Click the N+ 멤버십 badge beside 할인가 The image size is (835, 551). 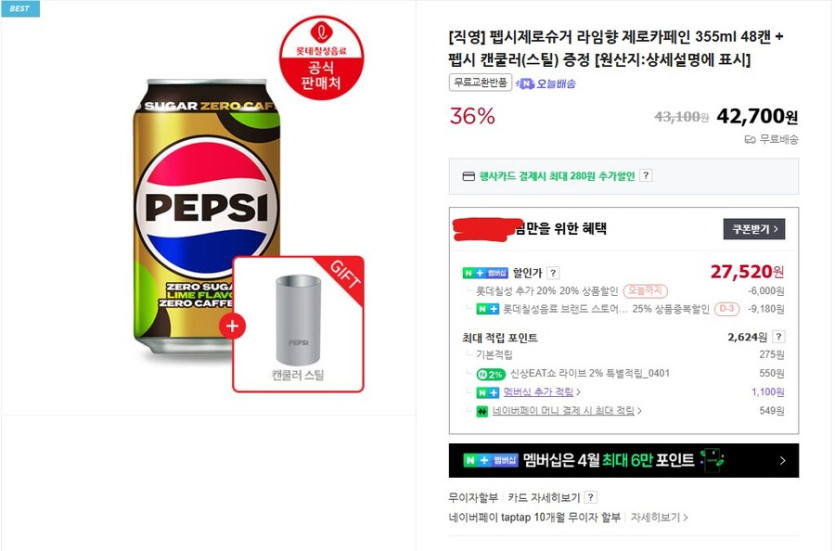click(485, 273)
